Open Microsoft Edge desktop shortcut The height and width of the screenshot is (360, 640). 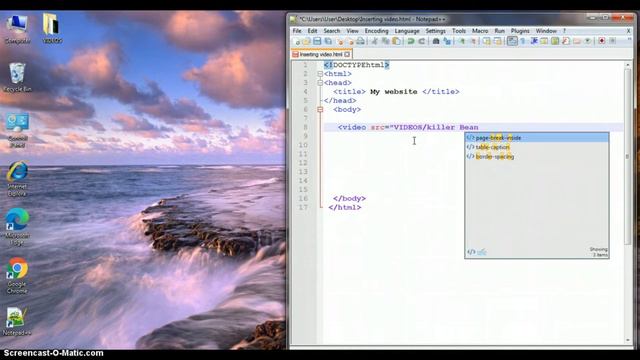coord(17,227)
